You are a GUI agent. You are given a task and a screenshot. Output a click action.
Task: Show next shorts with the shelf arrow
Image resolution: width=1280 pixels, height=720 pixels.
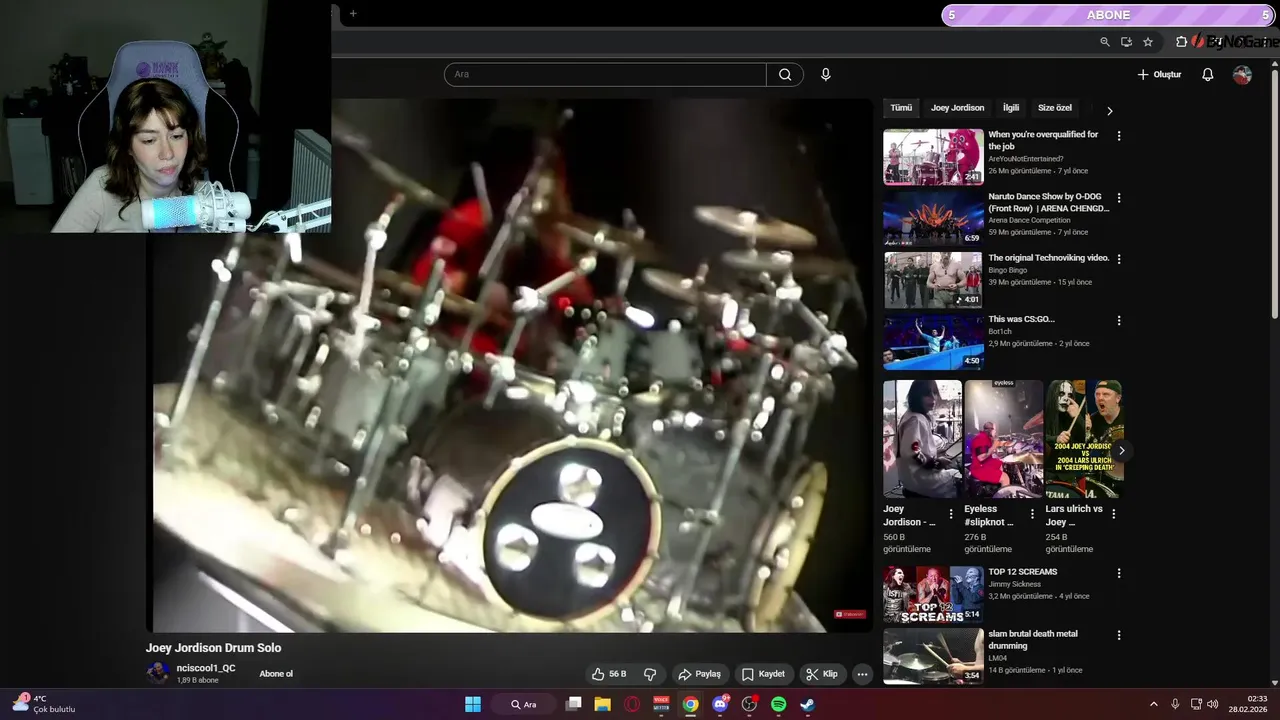(1121, 451)
